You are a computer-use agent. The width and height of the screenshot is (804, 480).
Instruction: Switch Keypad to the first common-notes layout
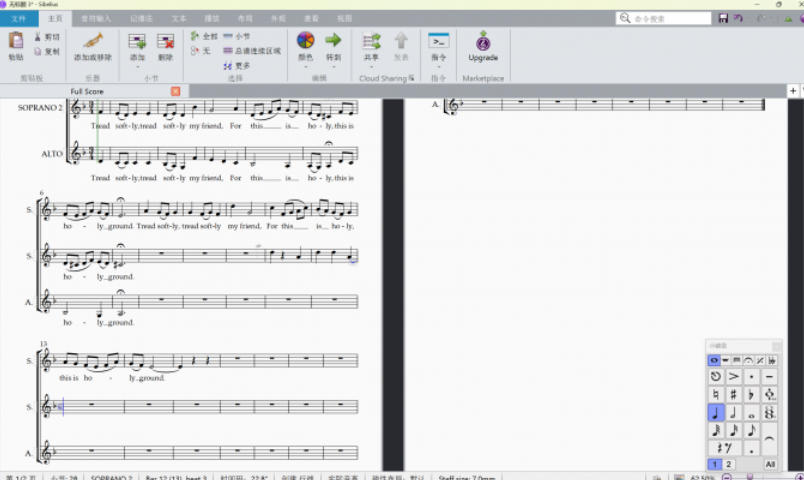tap(714, 361)
